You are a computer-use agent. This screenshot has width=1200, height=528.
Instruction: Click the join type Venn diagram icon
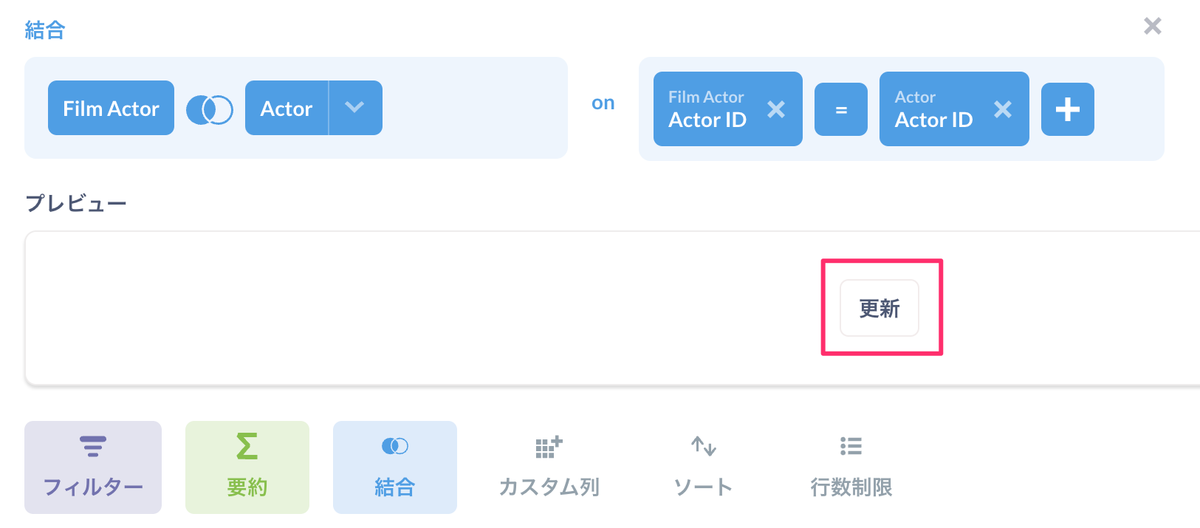point(210,109)
